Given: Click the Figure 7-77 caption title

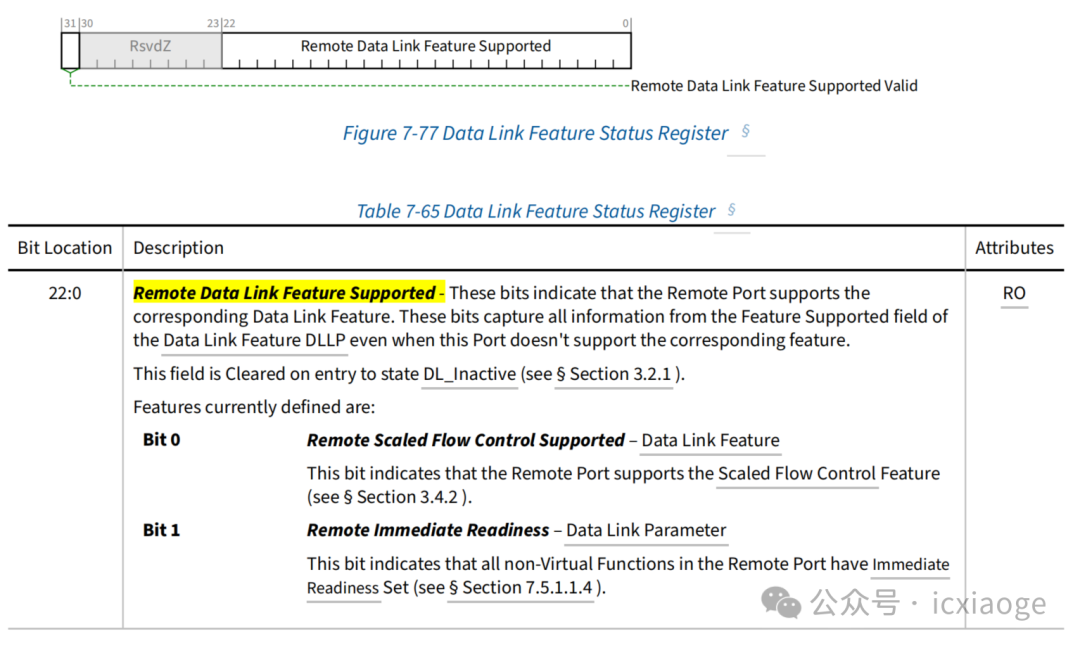Looking at the screenshot, I should click(x=535, y=133).
